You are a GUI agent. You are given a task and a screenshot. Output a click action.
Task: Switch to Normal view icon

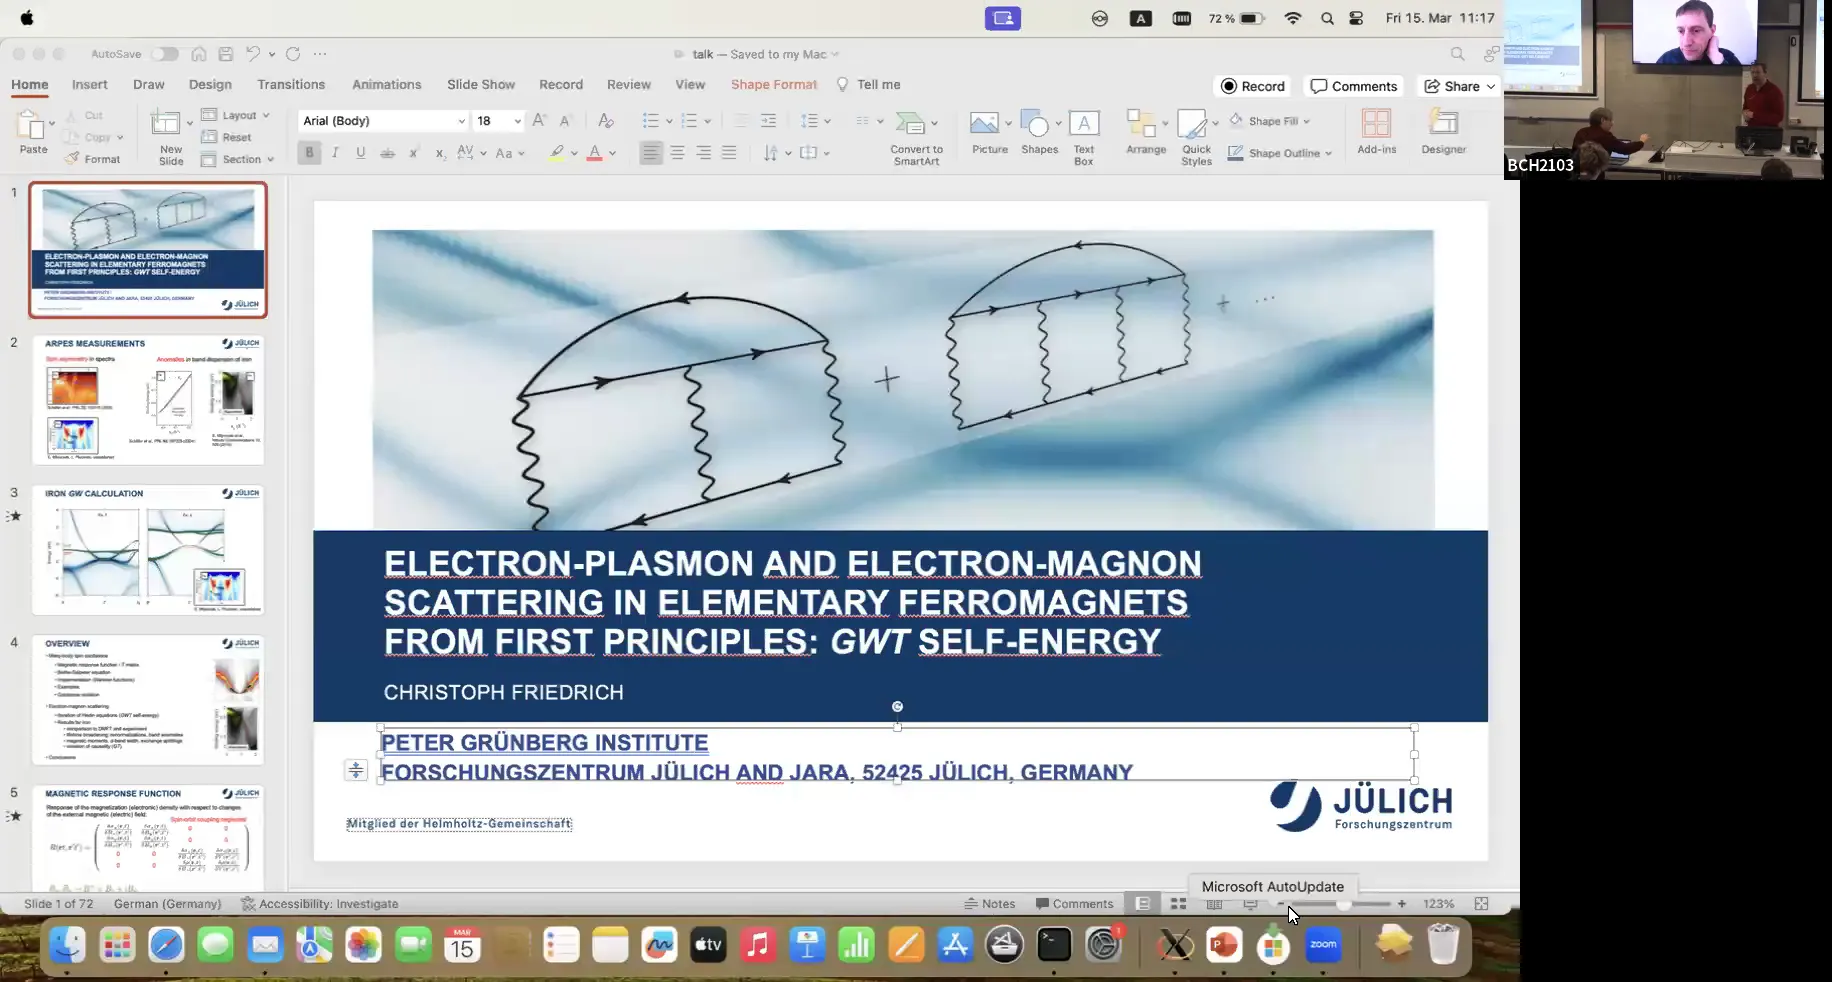tap(1142, 904)
